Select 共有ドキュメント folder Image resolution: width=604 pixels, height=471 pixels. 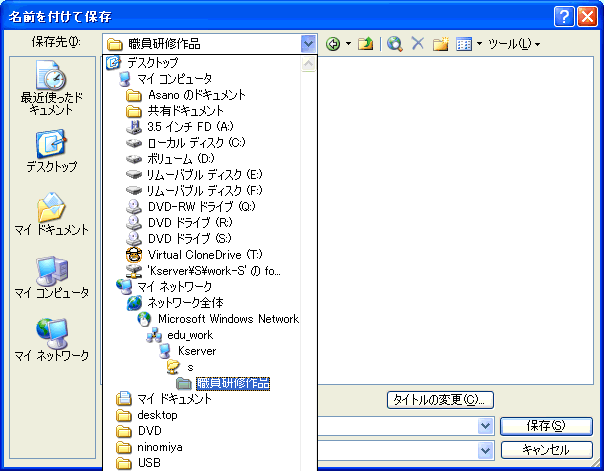click(175, 111)
